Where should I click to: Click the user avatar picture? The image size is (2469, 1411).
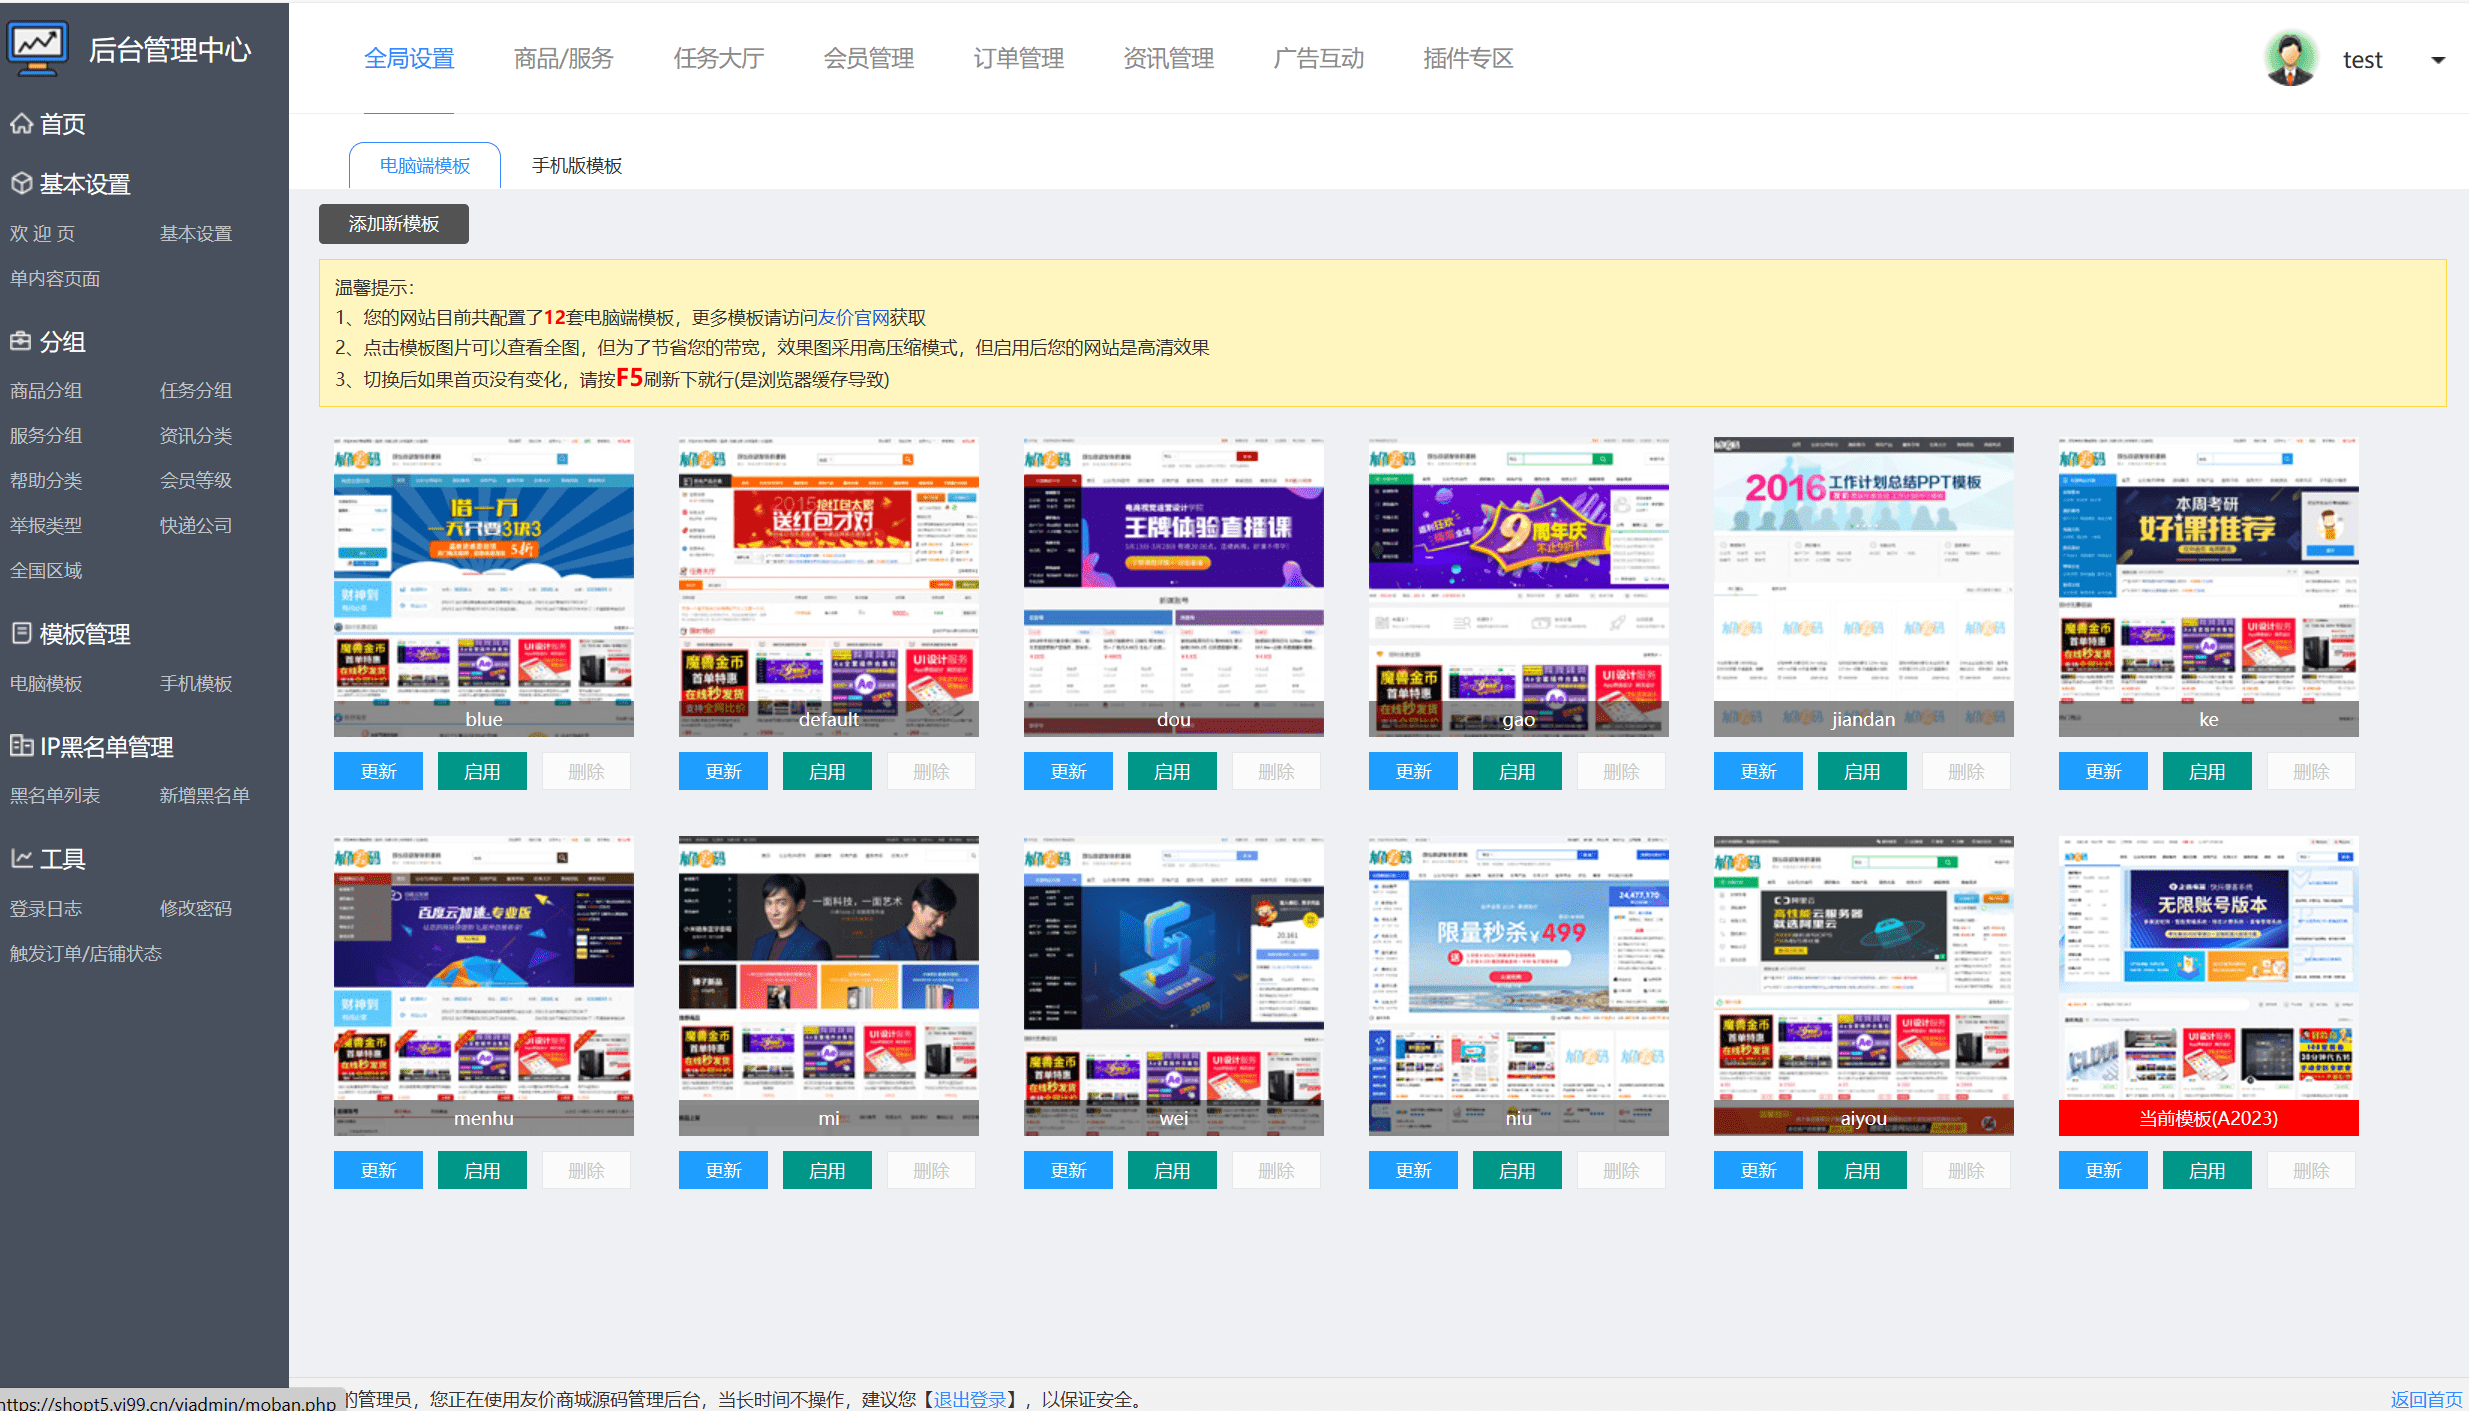point(2291,59)
